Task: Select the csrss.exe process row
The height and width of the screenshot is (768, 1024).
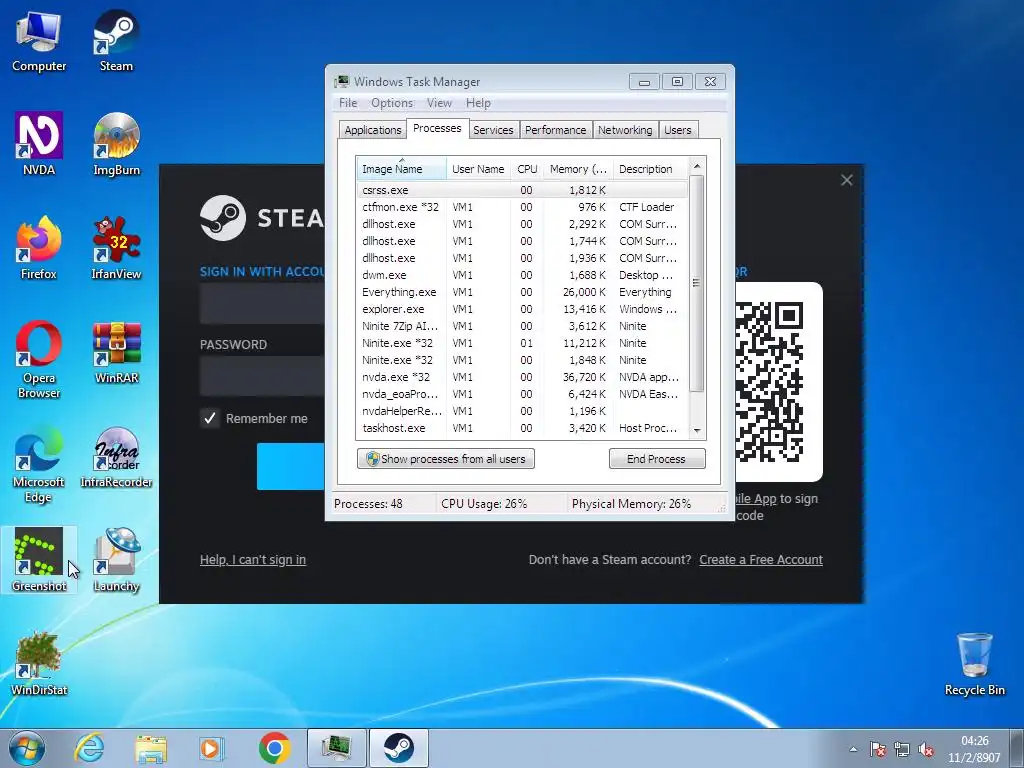Action: coord(522,190)
